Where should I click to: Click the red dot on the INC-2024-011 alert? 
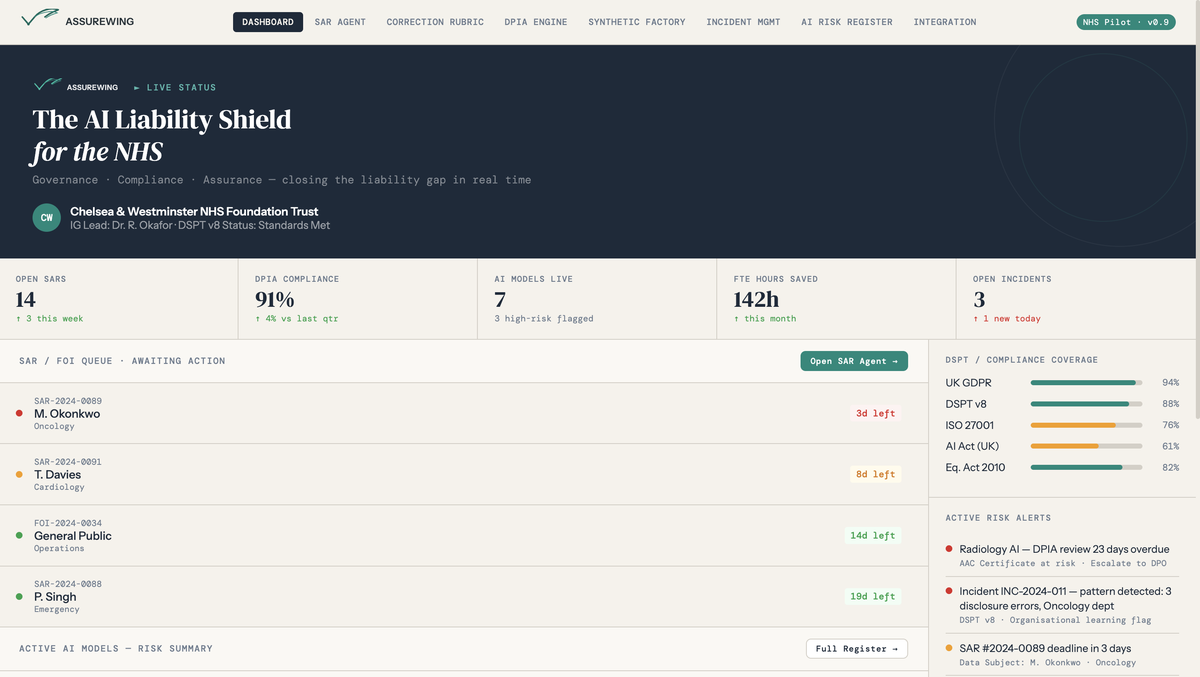click(x=949, y=591)
